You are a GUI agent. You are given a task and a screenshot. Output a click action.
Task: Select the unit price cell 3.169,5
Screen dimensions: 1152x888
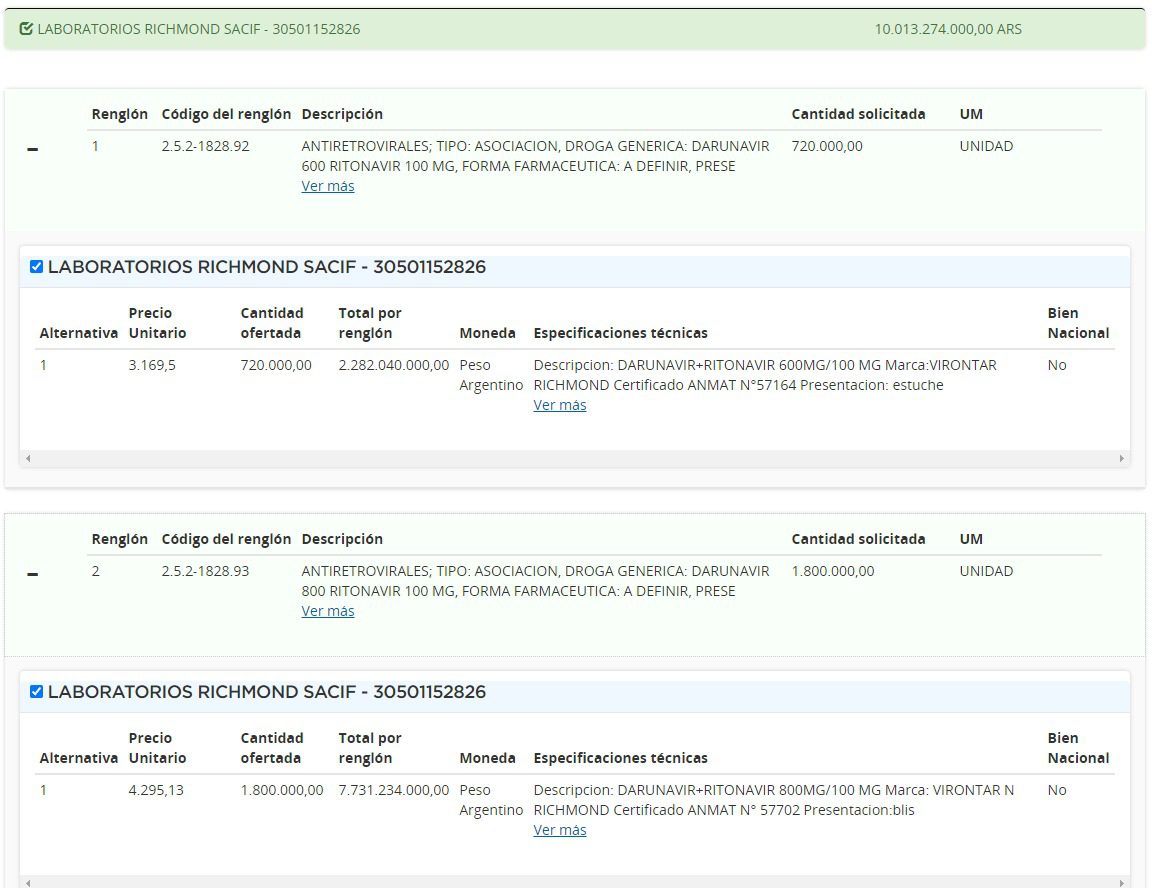coord(152,365)
